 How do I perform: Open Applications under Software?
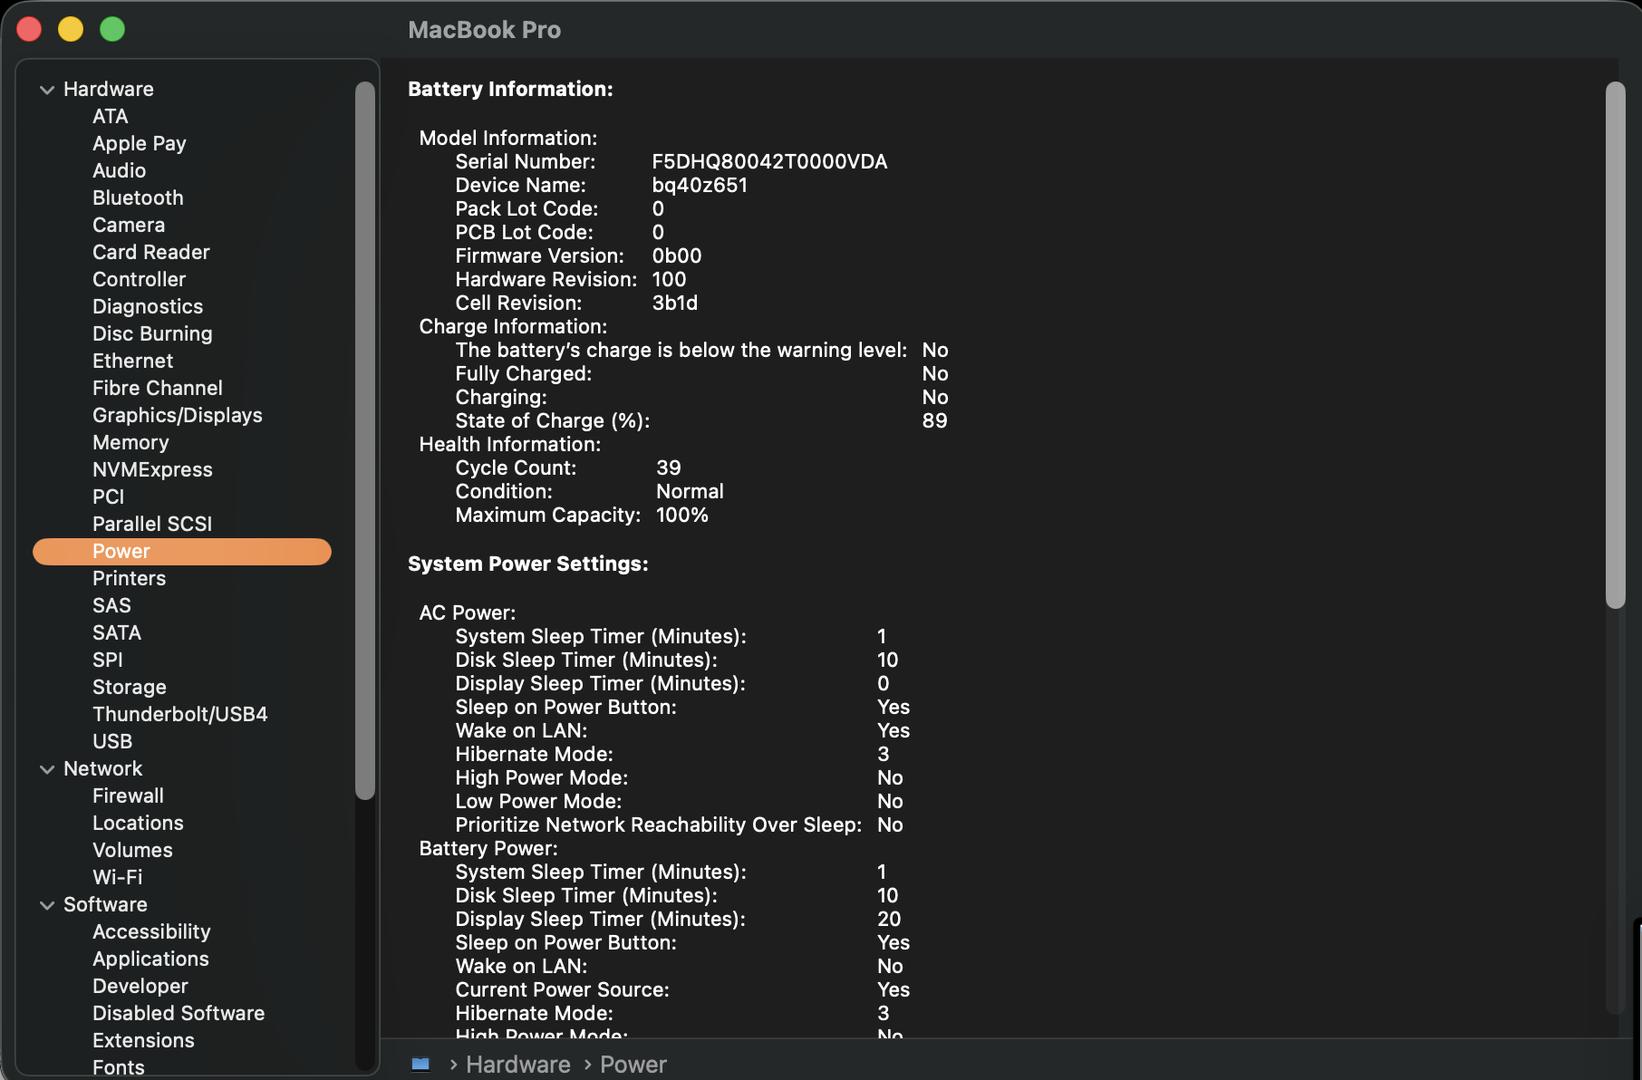150,958
